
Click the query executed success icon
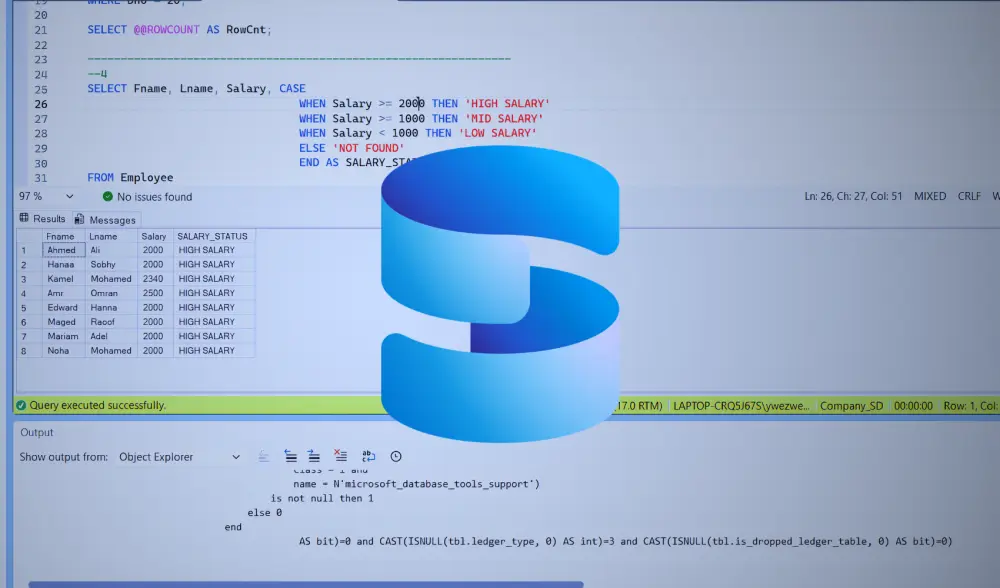tap(21, 405)
